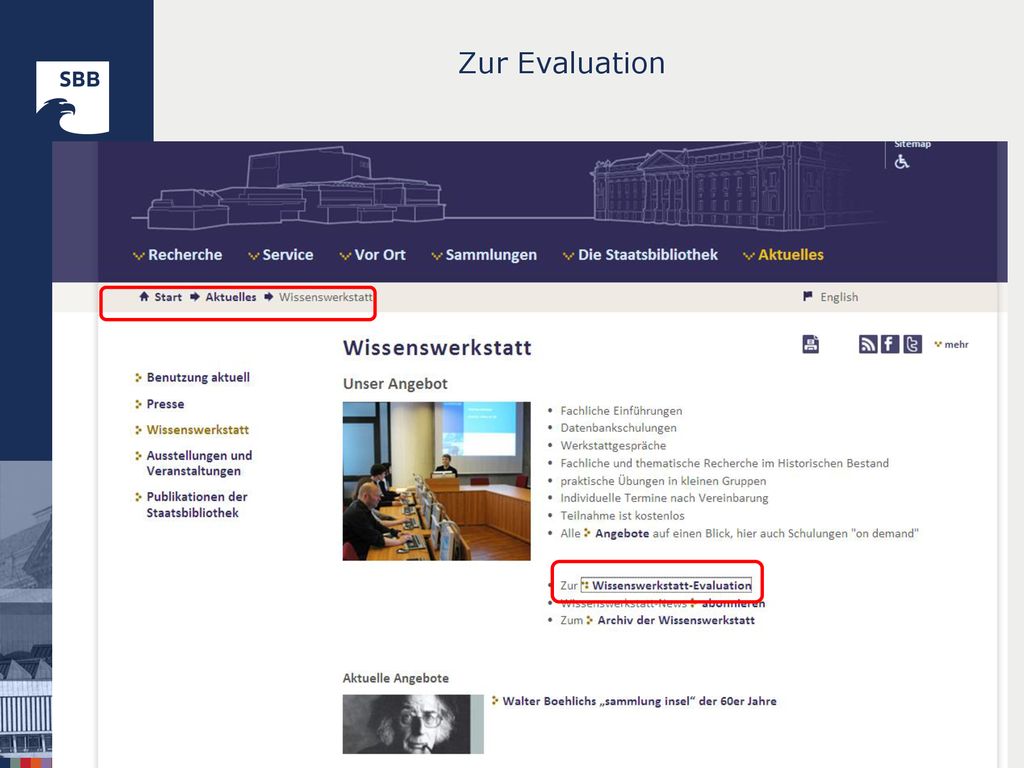1024x768 pixels.
Task: Click the flag icon beside English
Action: coord(808,296)
